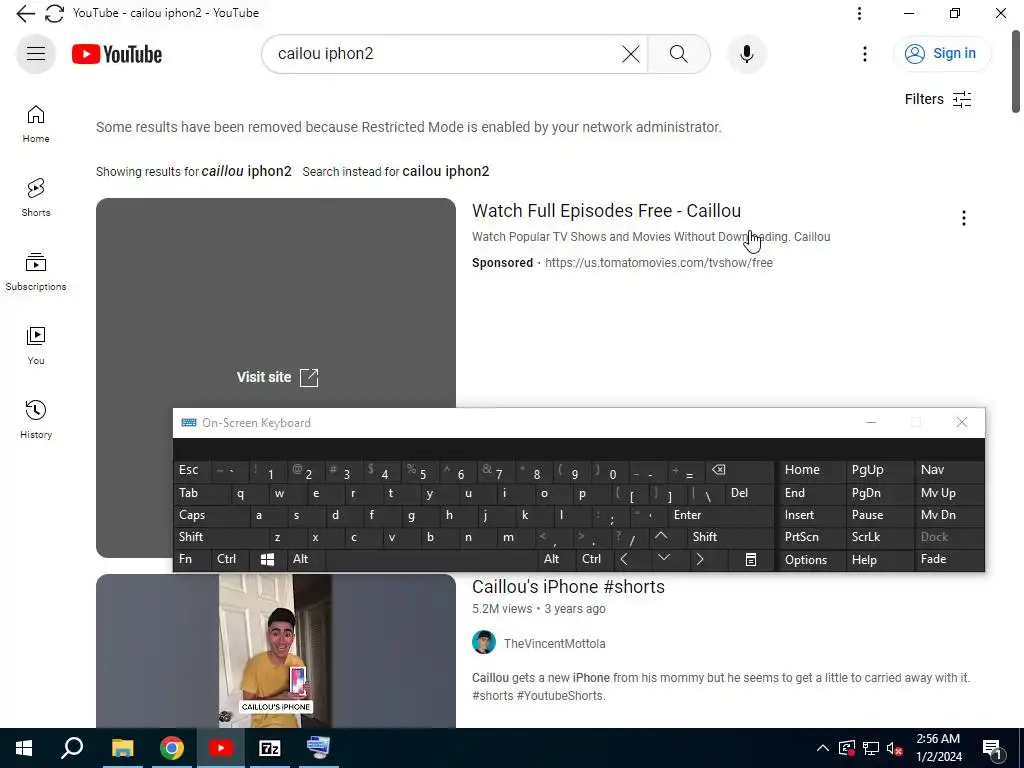Toggle Fn key on On-Screen Keyboard
Viewport: 1024px width, 768px height.
pos(192,560)
